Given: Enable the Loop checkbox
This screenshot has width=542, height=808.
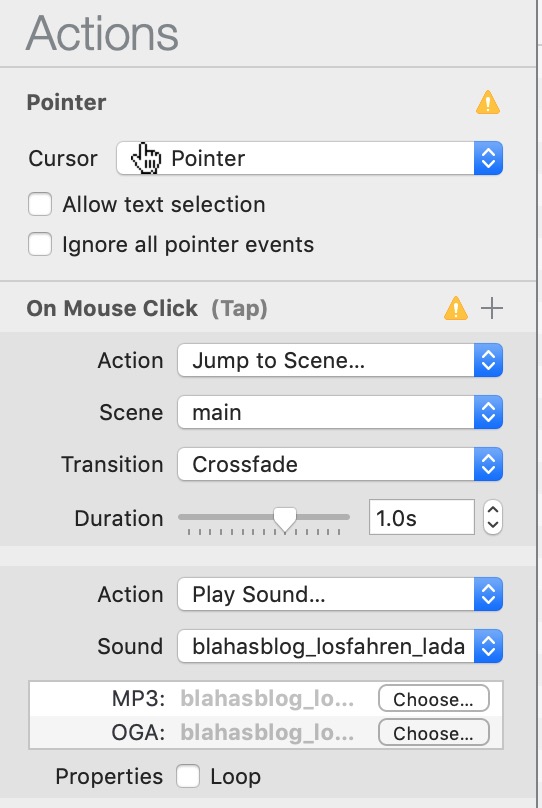Looking at the screenshot, I should [x=188, y=776].
